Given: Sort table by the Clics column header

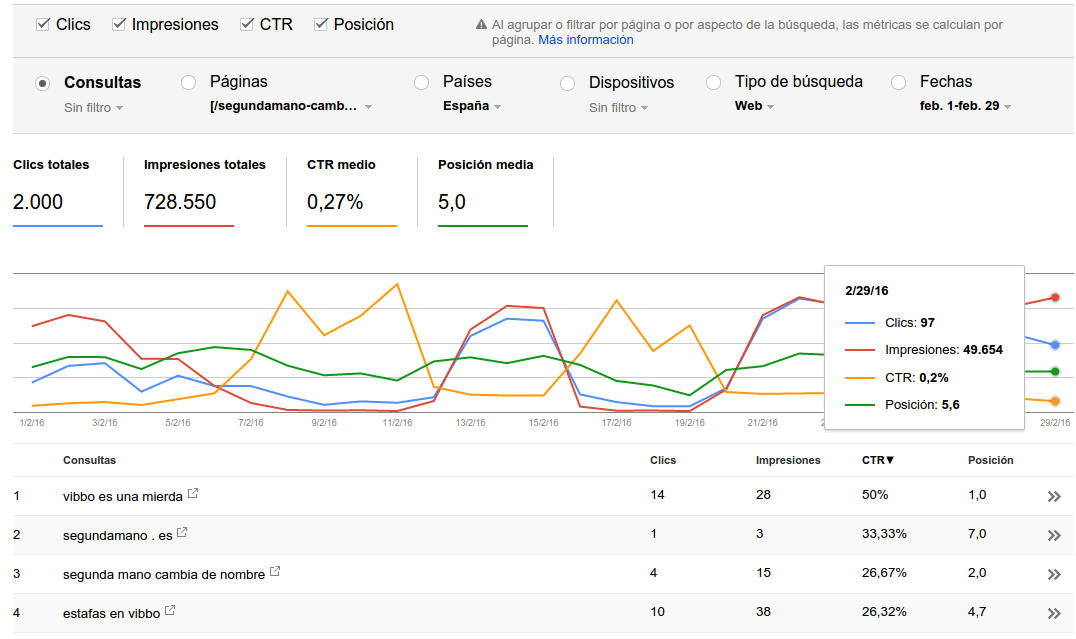Looking at the screenshot, I should click(663, 460).
